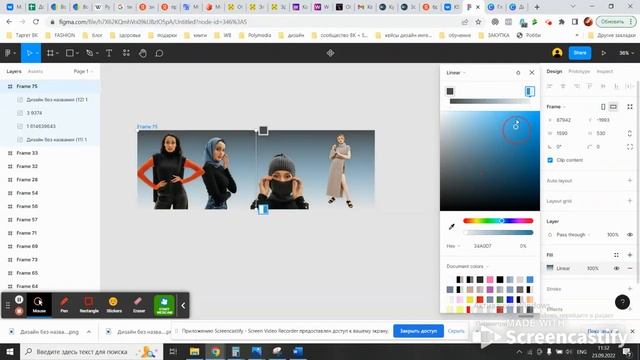Switch to the Inspect tab
Screen dimensions: 640x360
(604, 71)
